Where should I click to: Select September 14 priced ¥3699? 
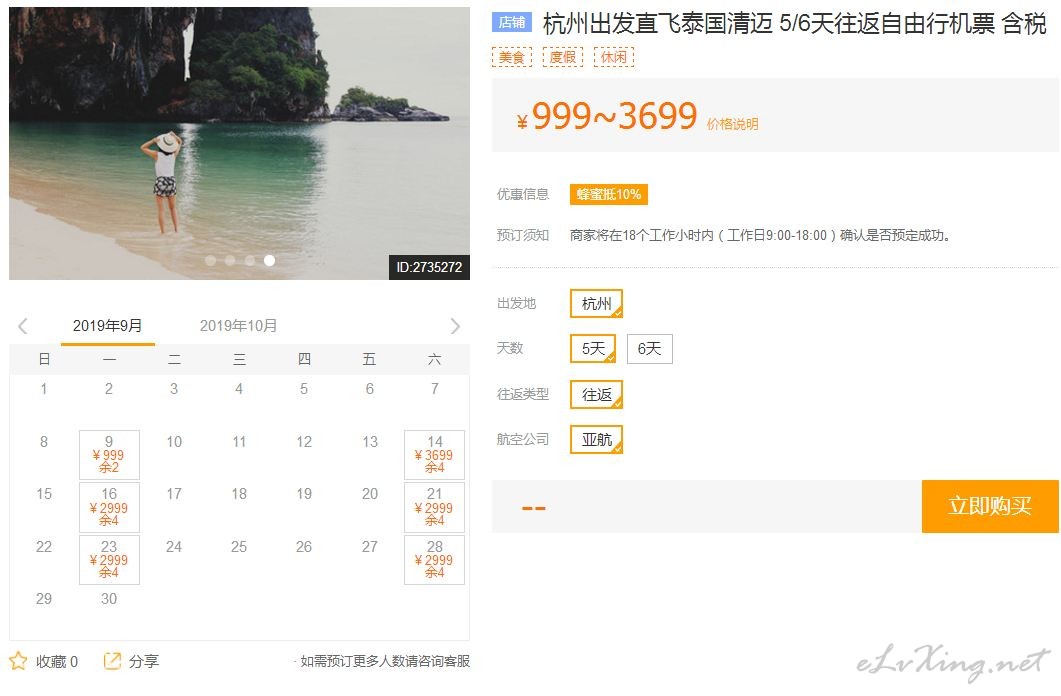point(434,455)
